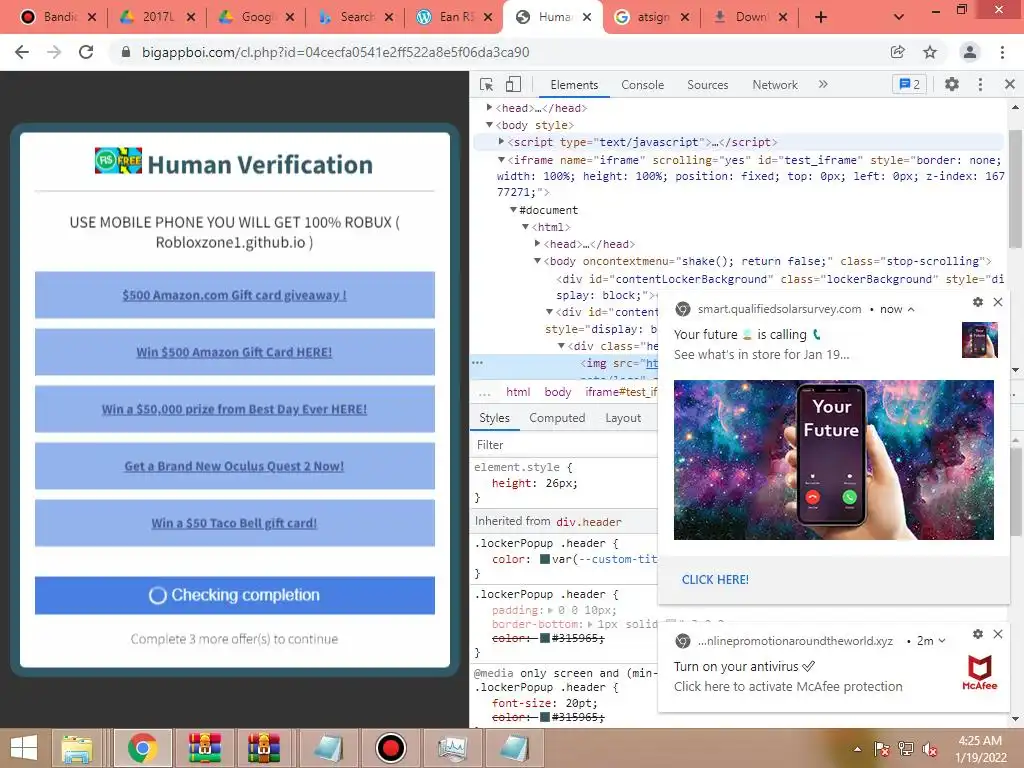
Task: Select the Layout pane tab
Action: (623, 418)
